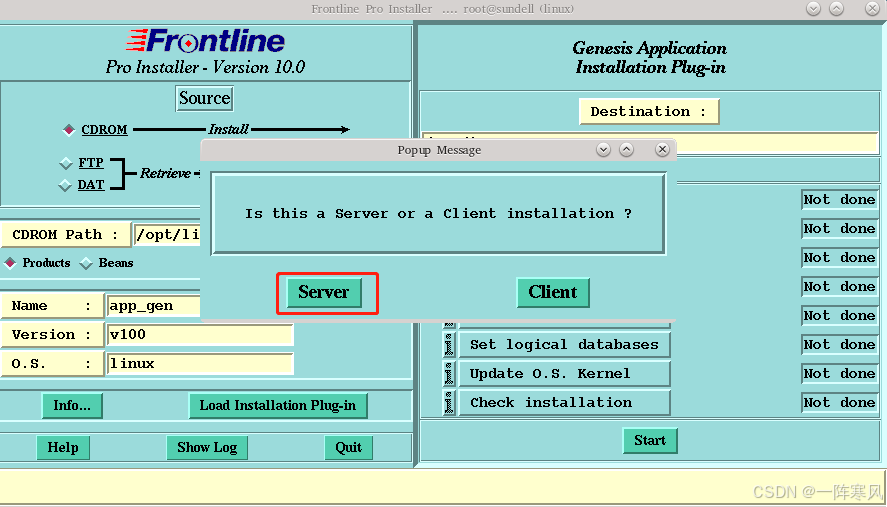Maximize the Frontline Pro Installer window
Image resolution: width=887 pixels, height=507 pixels.
pyautogui.click(x=836, y=8)
